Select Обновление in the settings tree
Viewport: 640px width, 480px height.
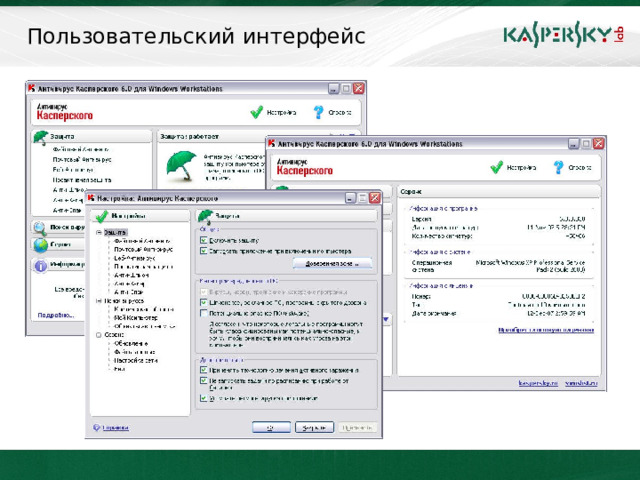[131, 344]
